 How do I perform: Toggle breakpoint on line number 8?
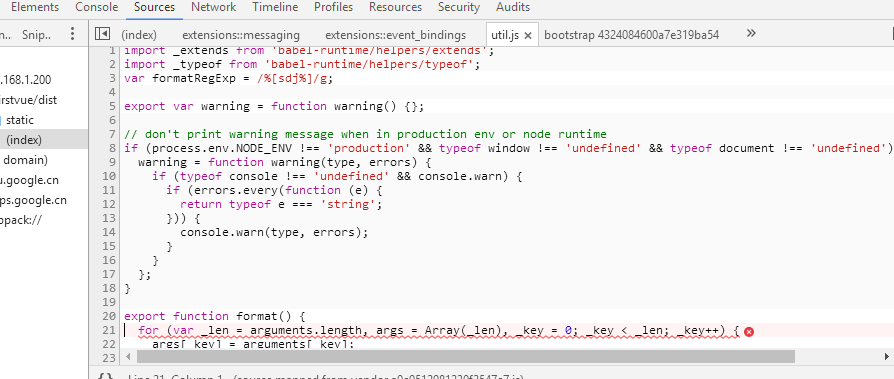coord(112,148)
